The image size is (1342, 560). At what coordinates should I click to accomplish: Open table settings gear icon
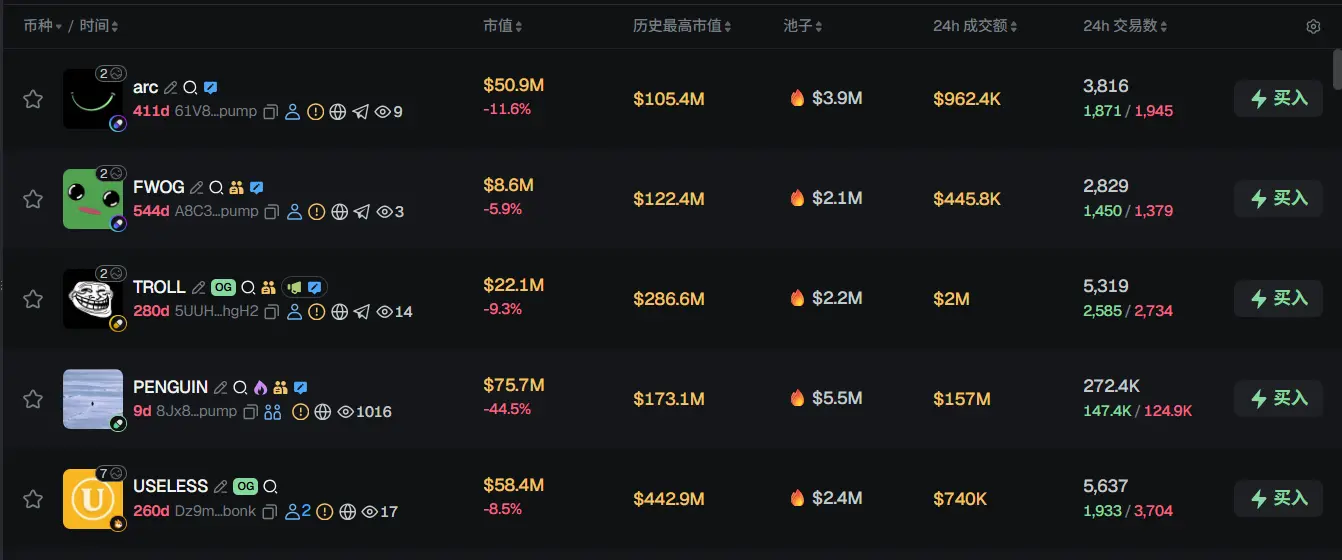click(x=1313, y=26)
